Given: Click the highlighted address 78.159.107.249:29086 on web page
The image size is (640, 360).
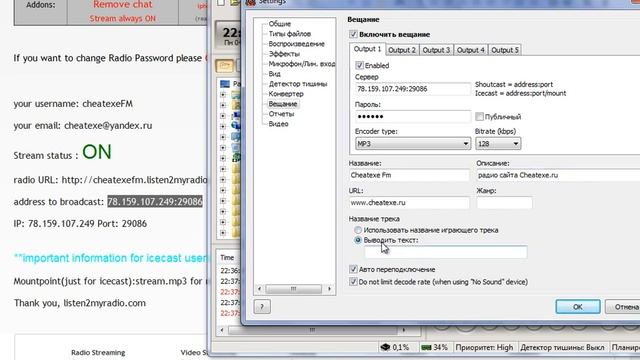Looking at the screenshot, I should pyautogui.click(x=155, y=202).
